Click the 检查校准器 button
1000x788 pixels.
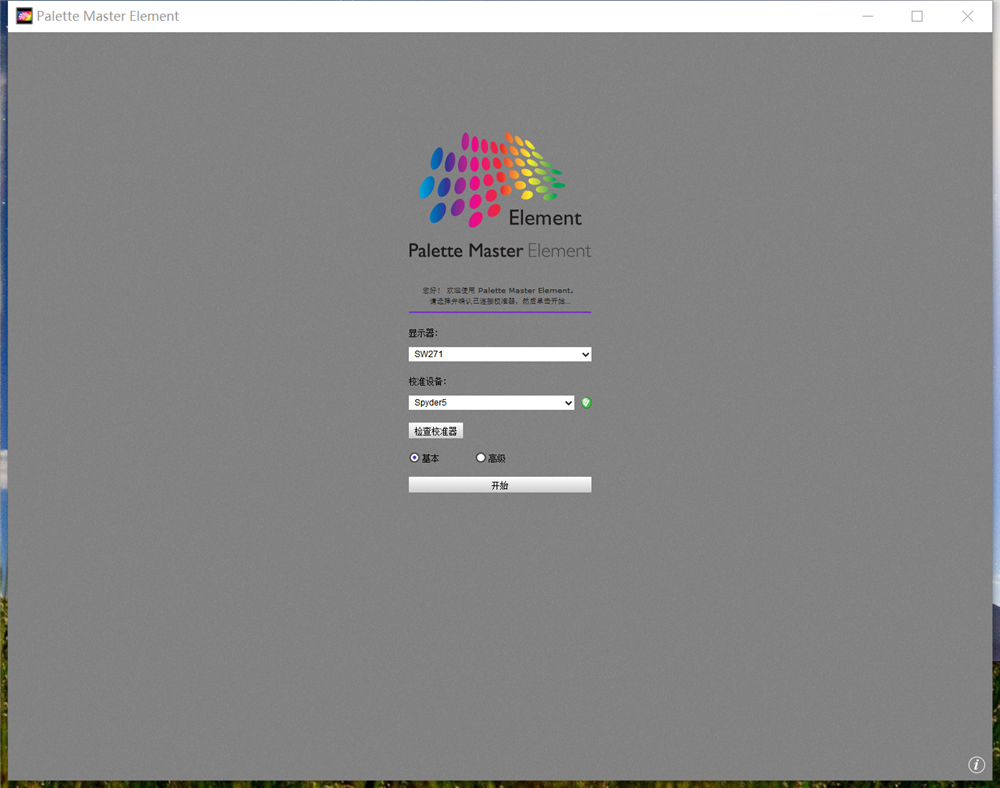[x=436, y=431]
